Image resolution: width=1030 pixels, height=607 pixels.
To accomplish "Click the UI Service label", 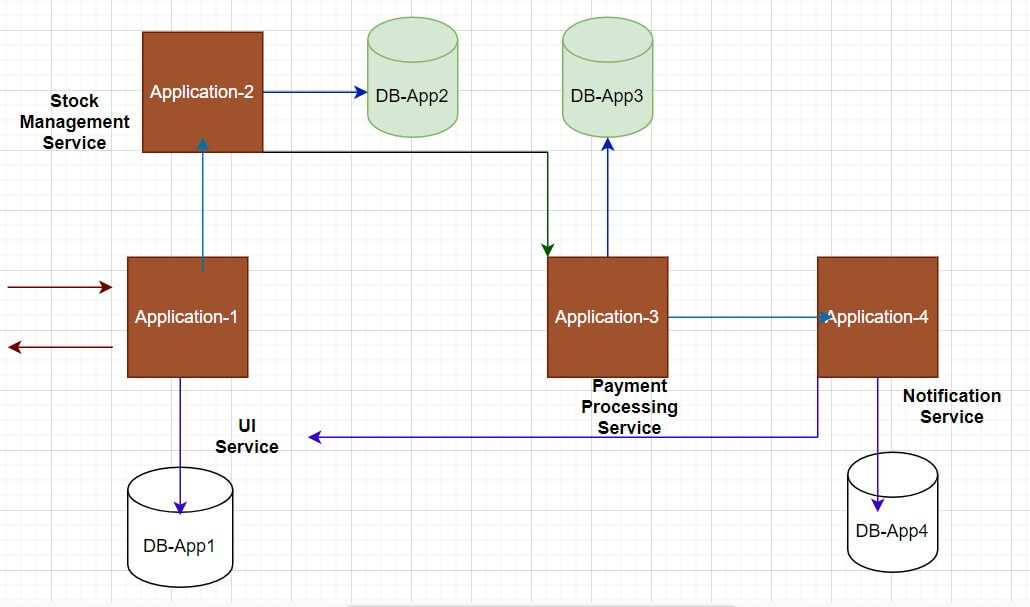I will (x=246, y=437).
